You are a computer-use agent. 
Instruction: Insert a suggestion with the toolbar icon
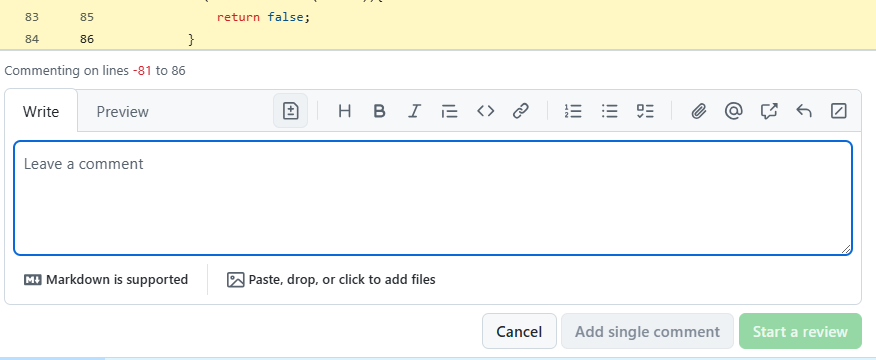[x=291, y=111]
